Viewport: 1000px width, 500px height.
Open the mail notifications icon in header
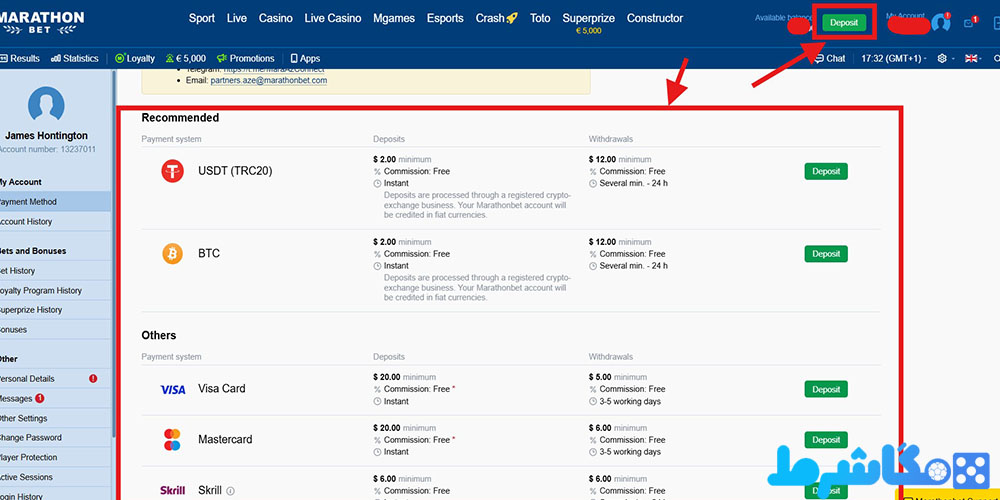[x=971, y=22]
